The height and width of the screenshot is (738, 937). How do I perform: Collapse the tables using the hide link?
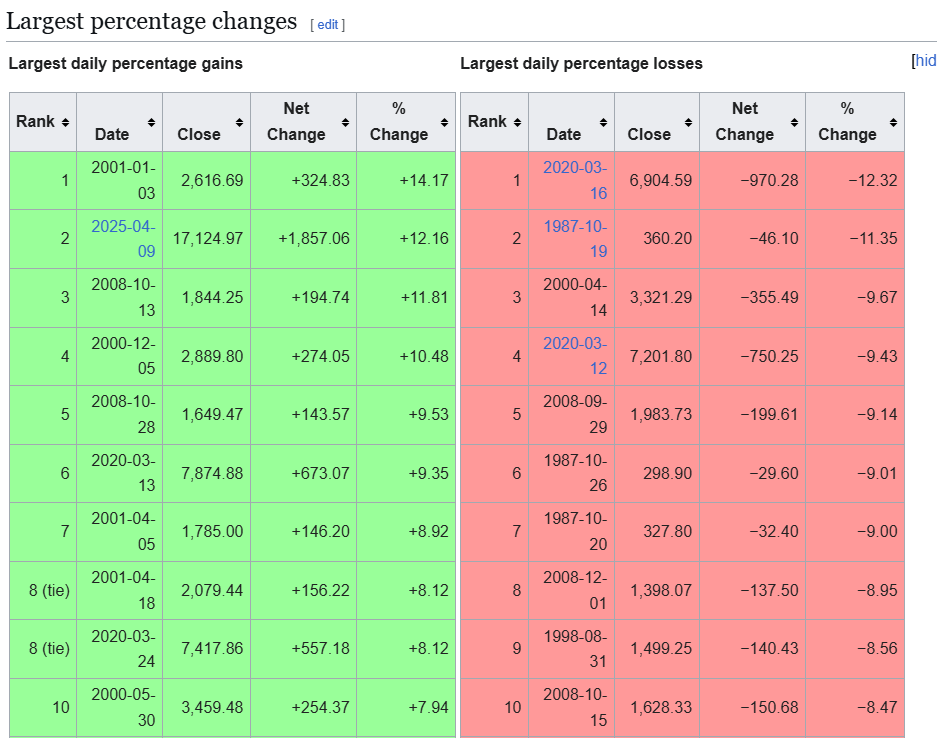point(926,61)
